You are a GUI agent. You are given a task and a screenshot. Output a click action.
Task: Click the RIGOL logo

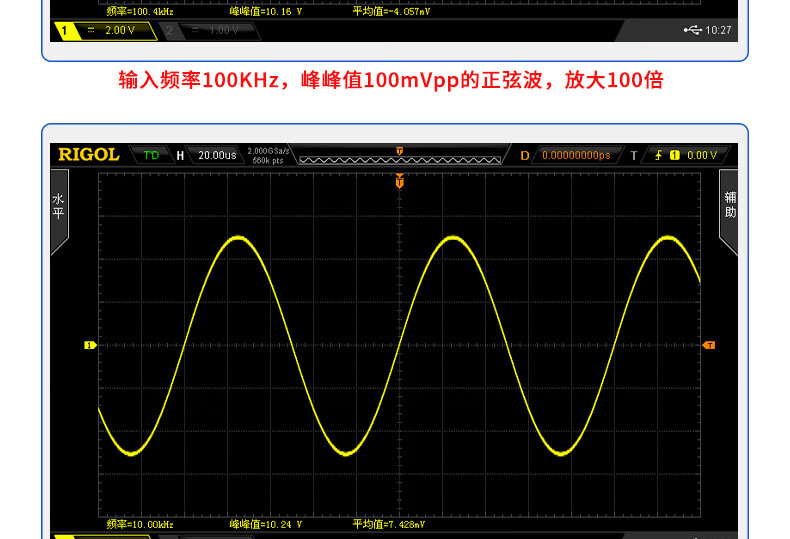[88, 155]
